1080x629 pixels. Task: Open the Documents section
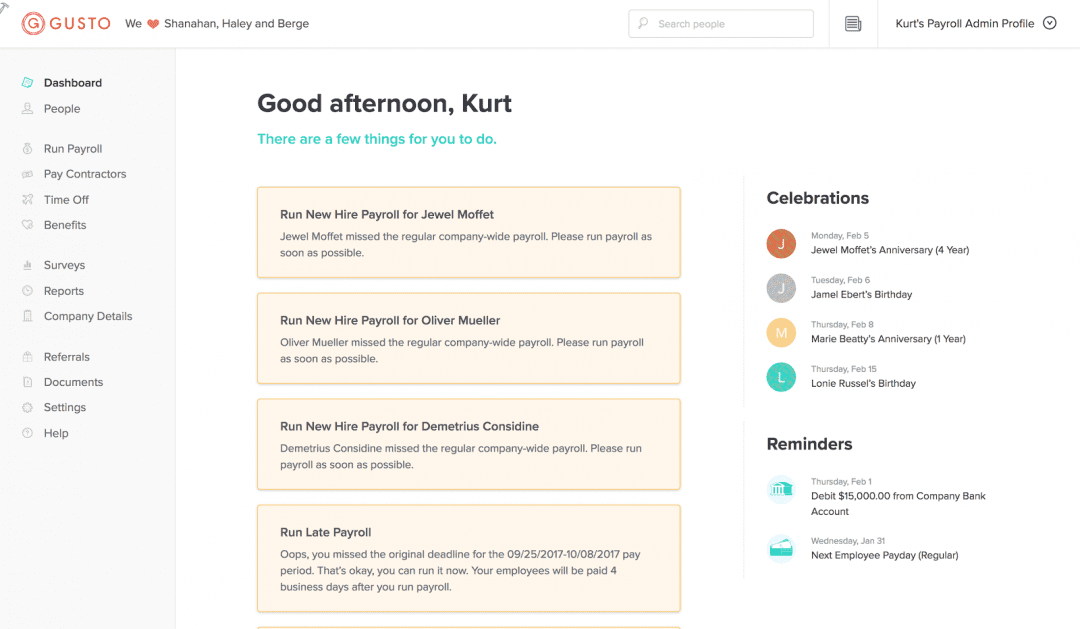[x=71, y=381]
